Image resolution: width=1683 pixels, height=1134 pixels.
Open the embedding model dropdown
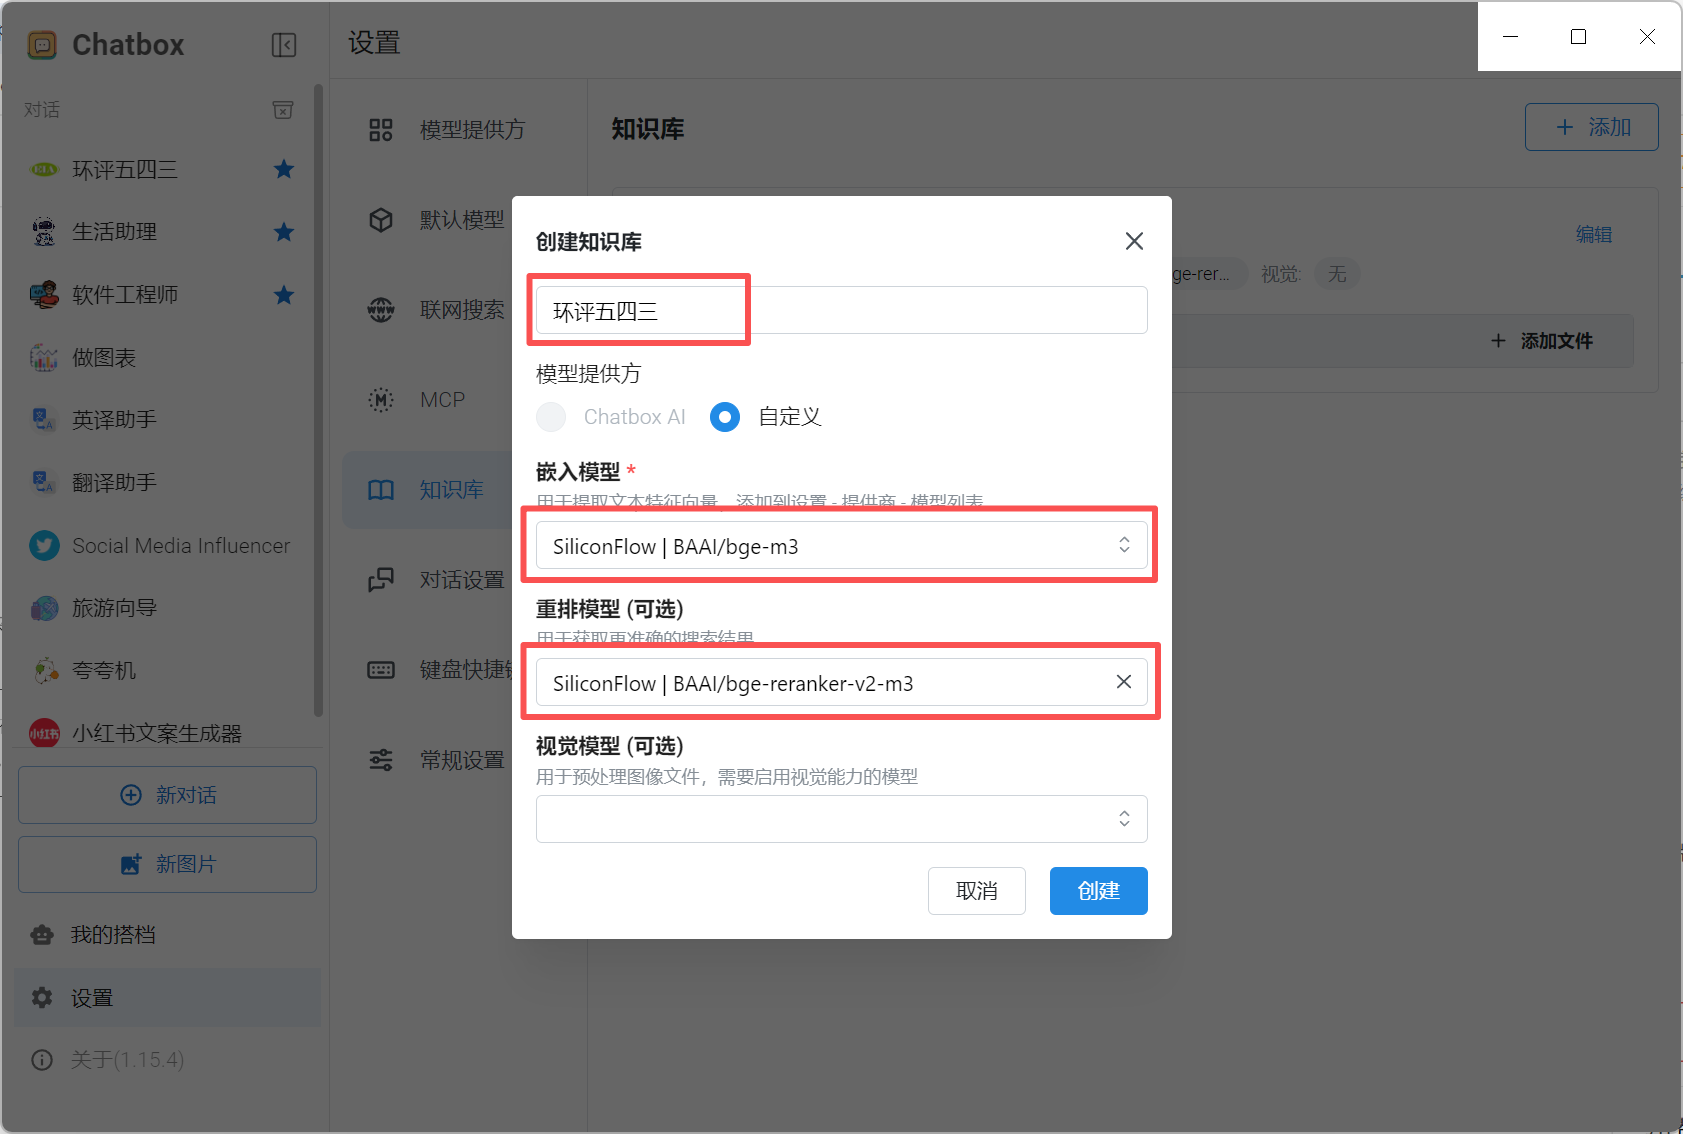[840, 546]
